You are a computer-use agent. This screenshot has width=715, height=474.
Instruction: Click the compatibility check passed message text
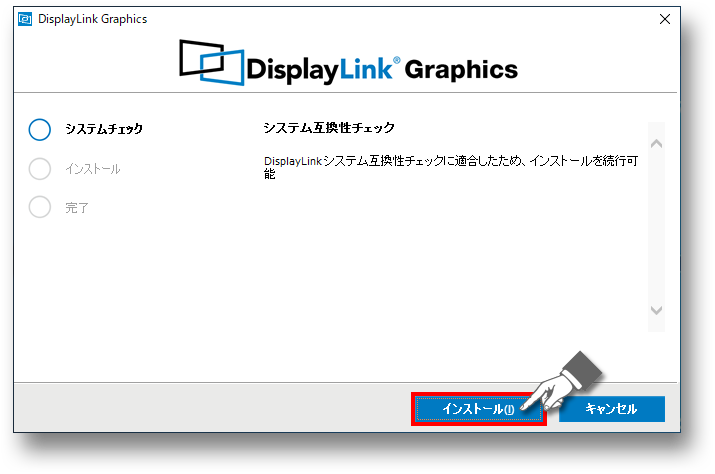click(x=451, y=167)
